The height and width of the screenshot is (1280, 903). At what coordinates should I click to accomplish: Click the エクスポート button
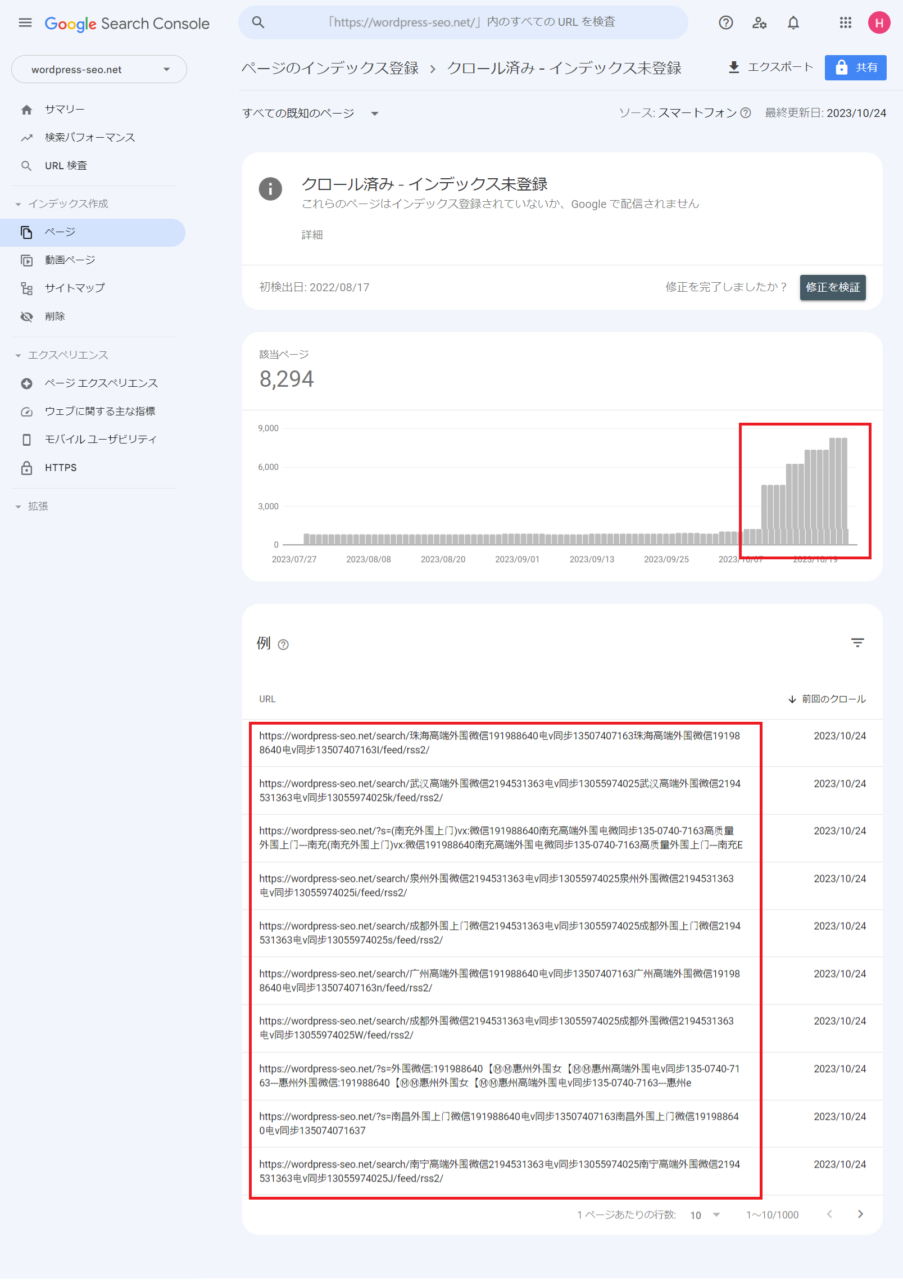pyautogui.click(x=770, y=67)
